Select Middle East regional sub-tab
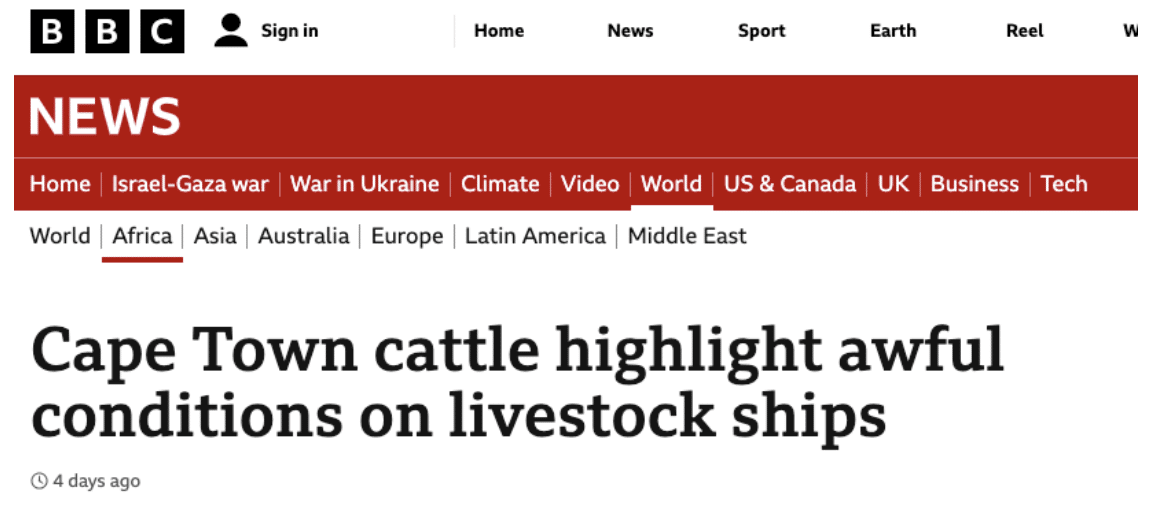This screenshot has height=518, width=1174. [x=687, y=236]
